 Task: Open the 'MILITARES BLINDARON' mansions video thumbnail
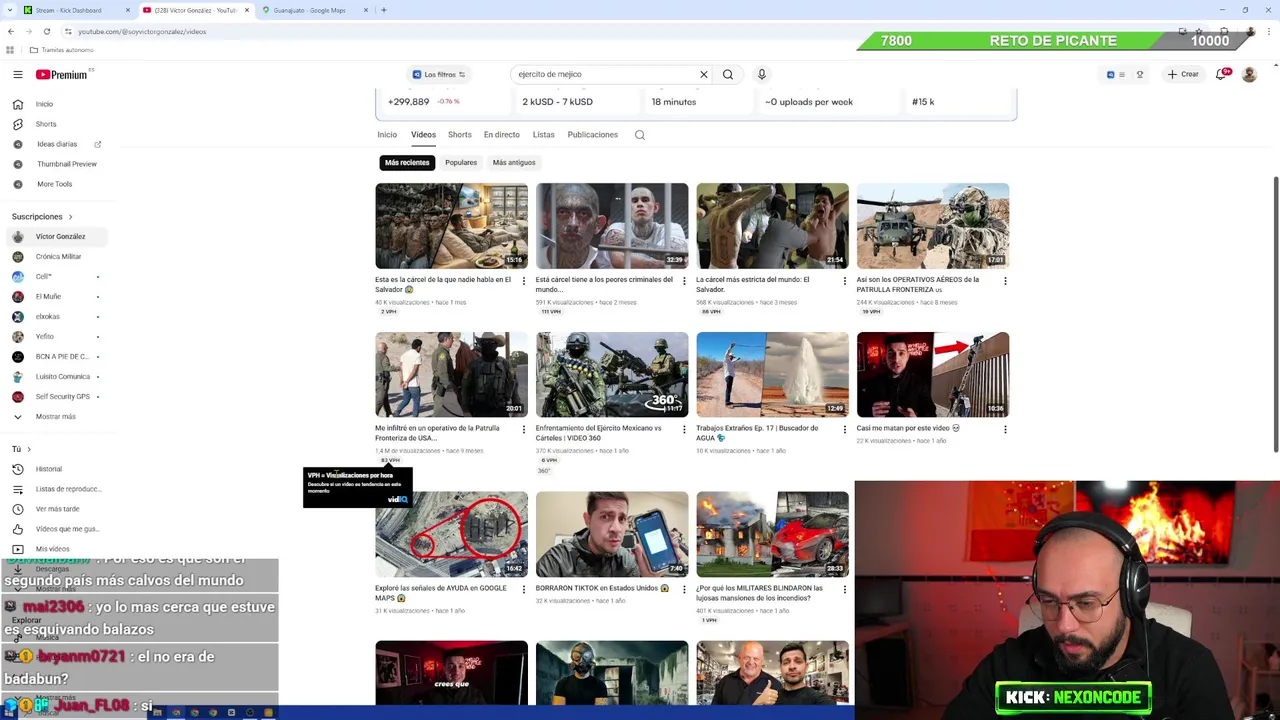(x=772, y=535)
